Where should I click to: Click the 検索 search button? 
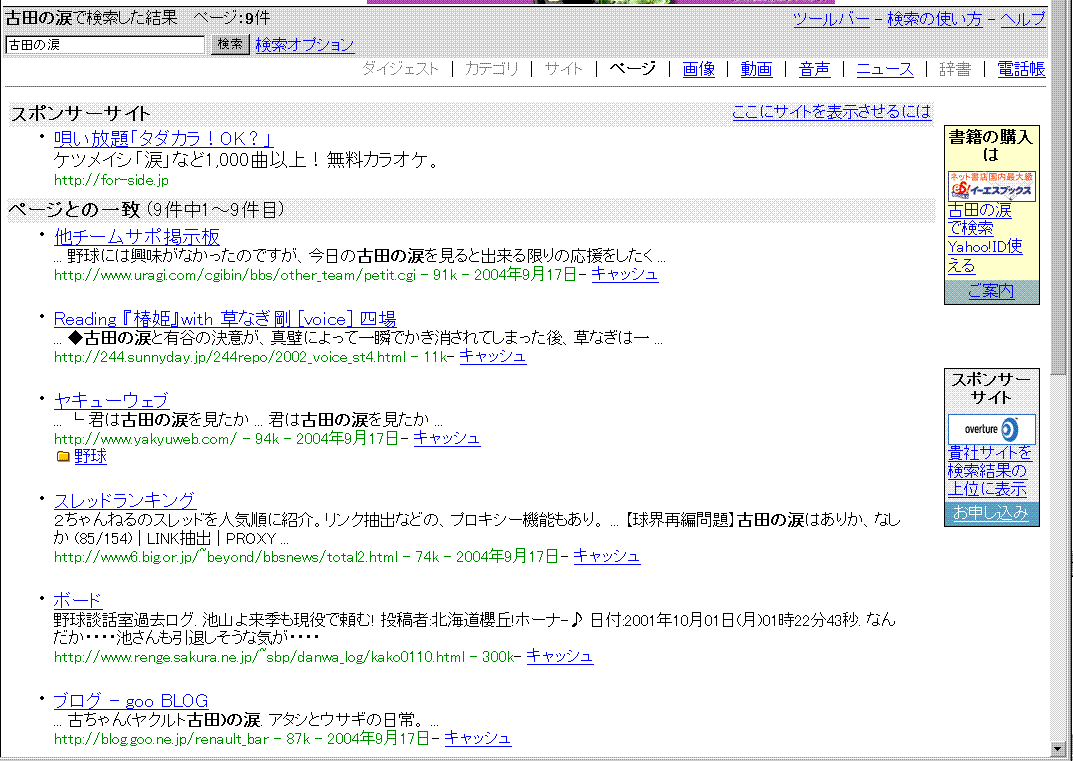click(230, 44)
